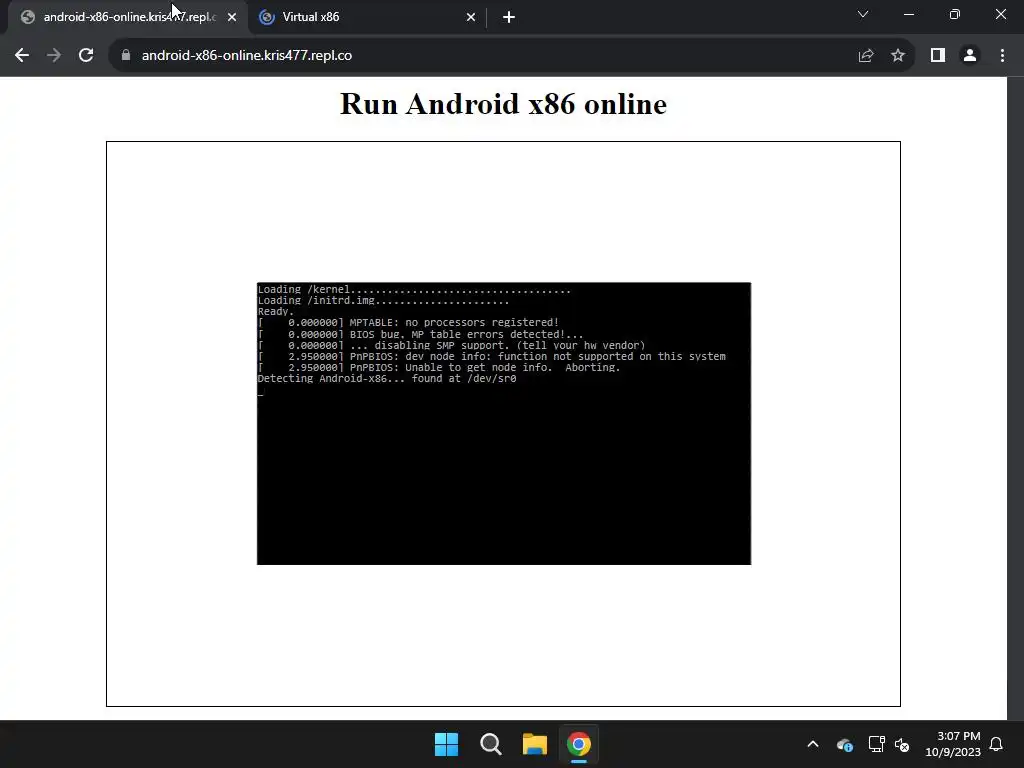Viewport: 1024px width, 768px height.
Task: Open Windows Search from taskbar
Action: [x=490, y=744]
